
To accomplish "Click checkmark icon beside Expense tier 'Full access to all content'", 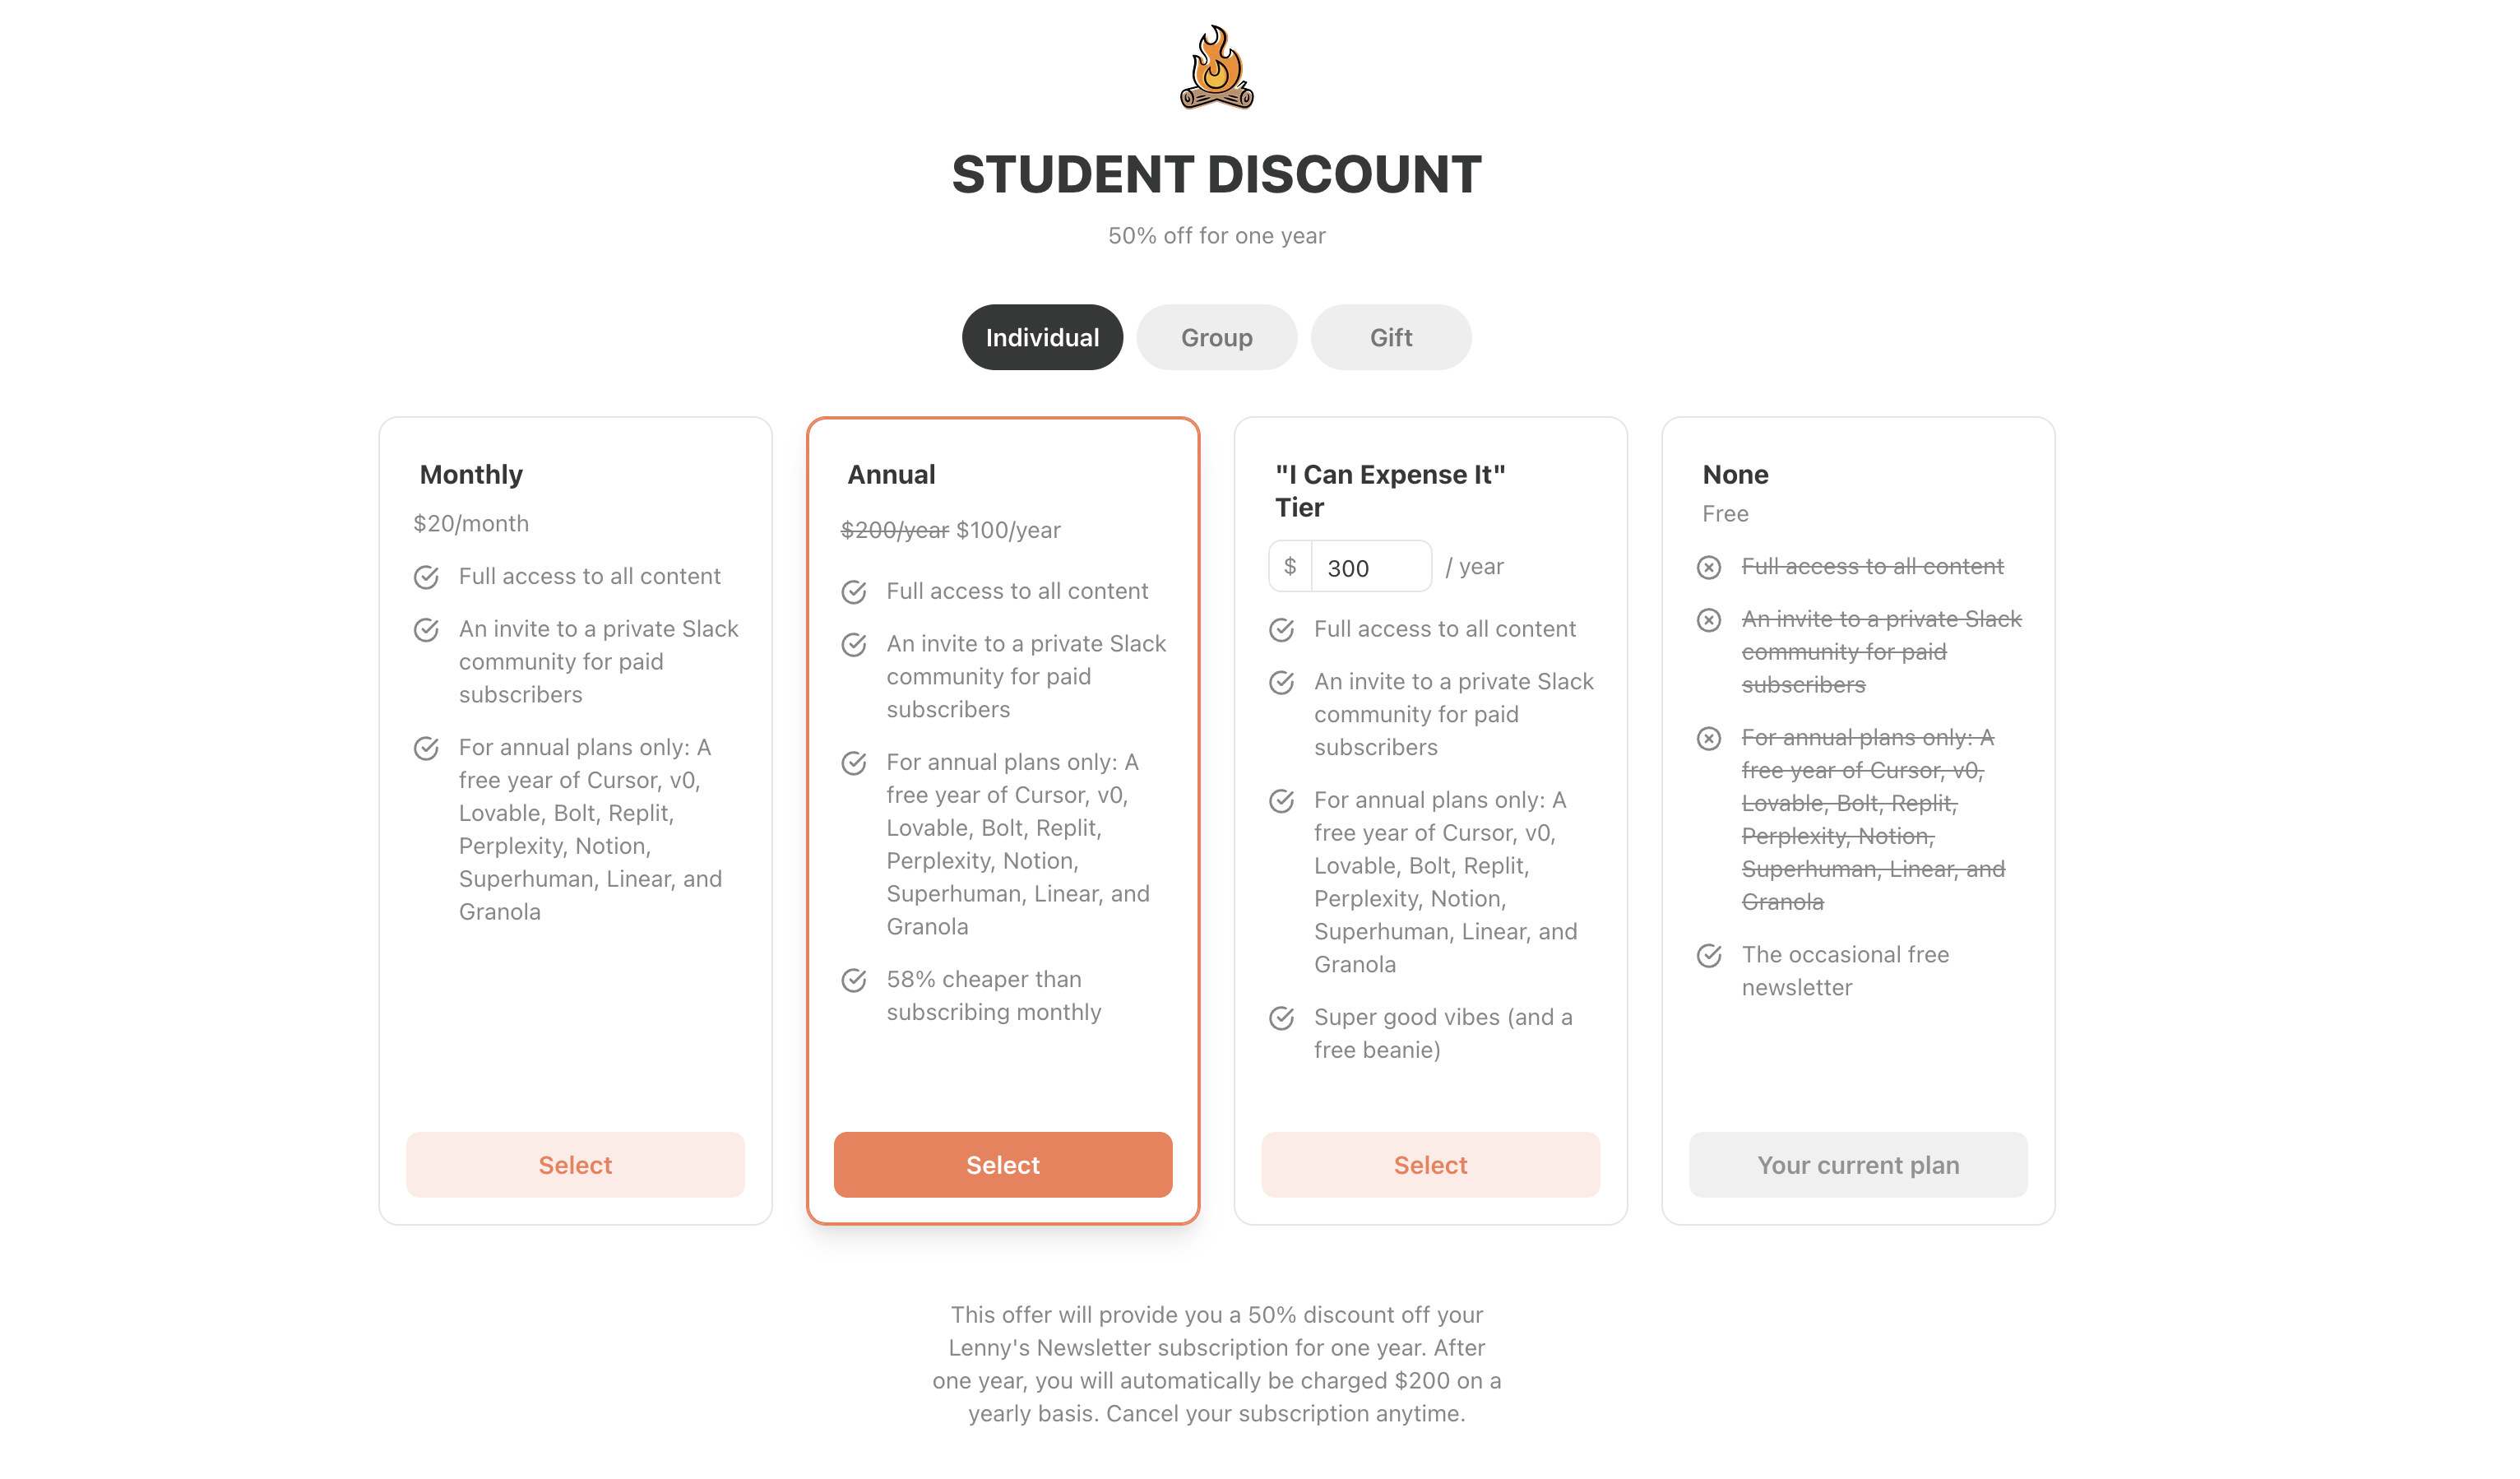I will click(1282, 630).
